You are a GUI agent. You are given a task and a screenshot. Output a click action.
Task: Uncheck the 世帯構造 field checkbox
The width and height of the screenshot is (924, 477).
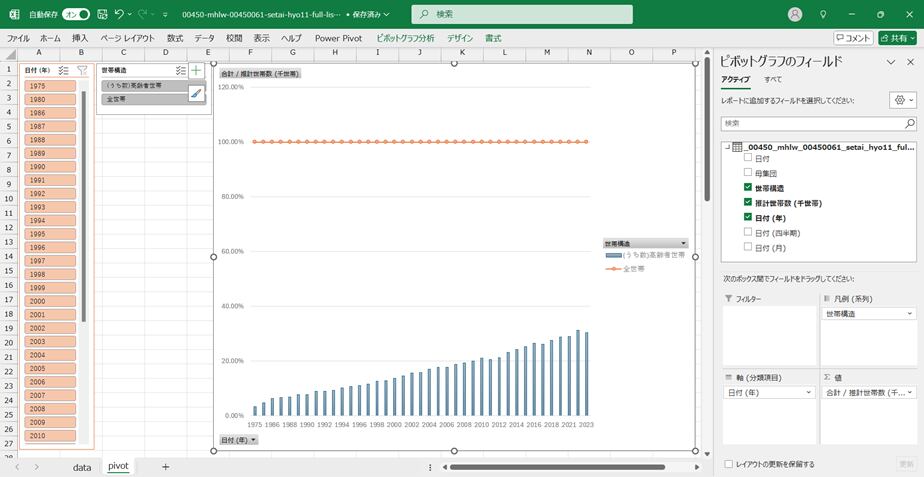pos(748,188)
